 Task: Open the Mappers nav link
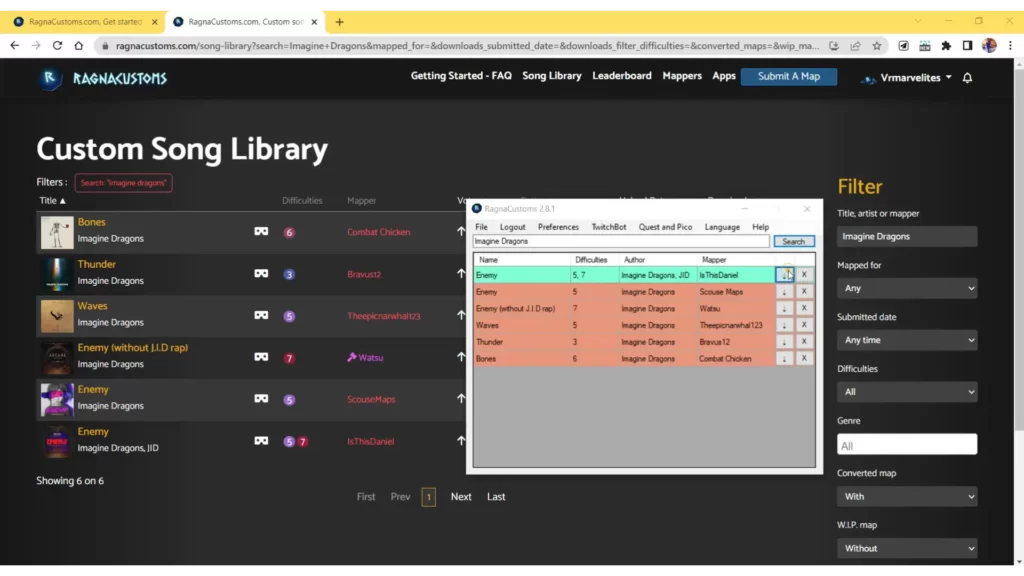point(682,76)
